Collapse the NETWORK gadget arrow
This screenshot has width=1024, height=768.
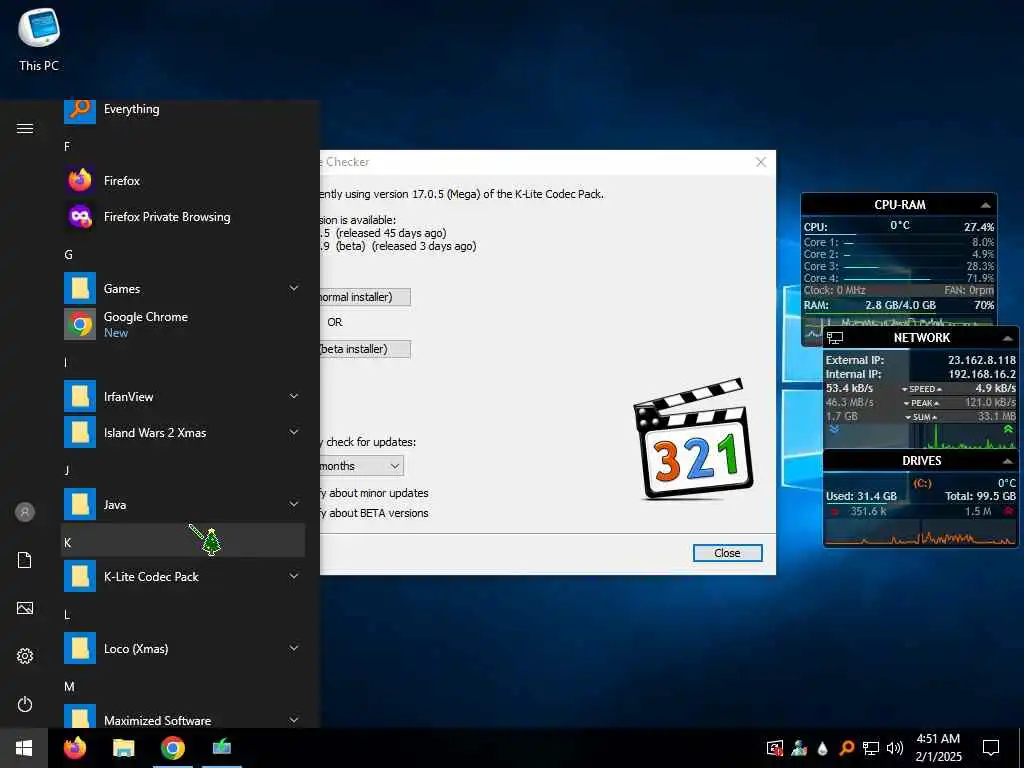point(1008,338)
